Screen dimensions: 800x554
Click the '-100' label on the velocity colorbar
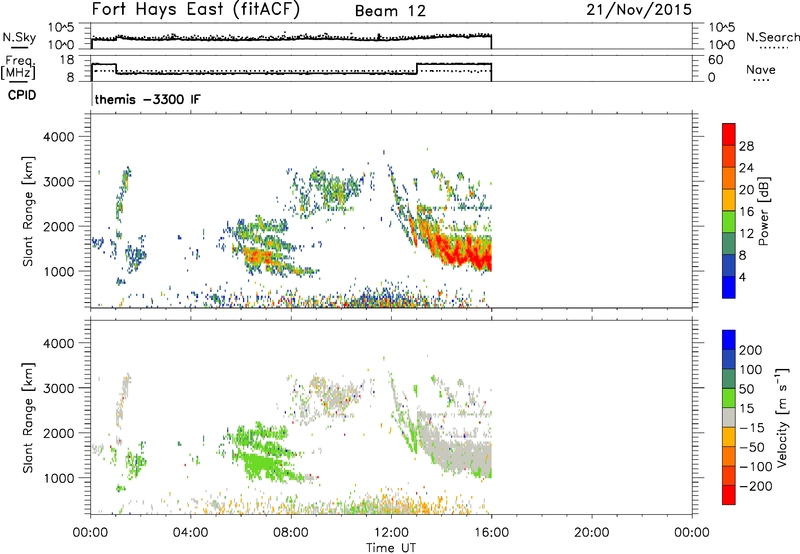pyautogui.click(x=755, y=467)
